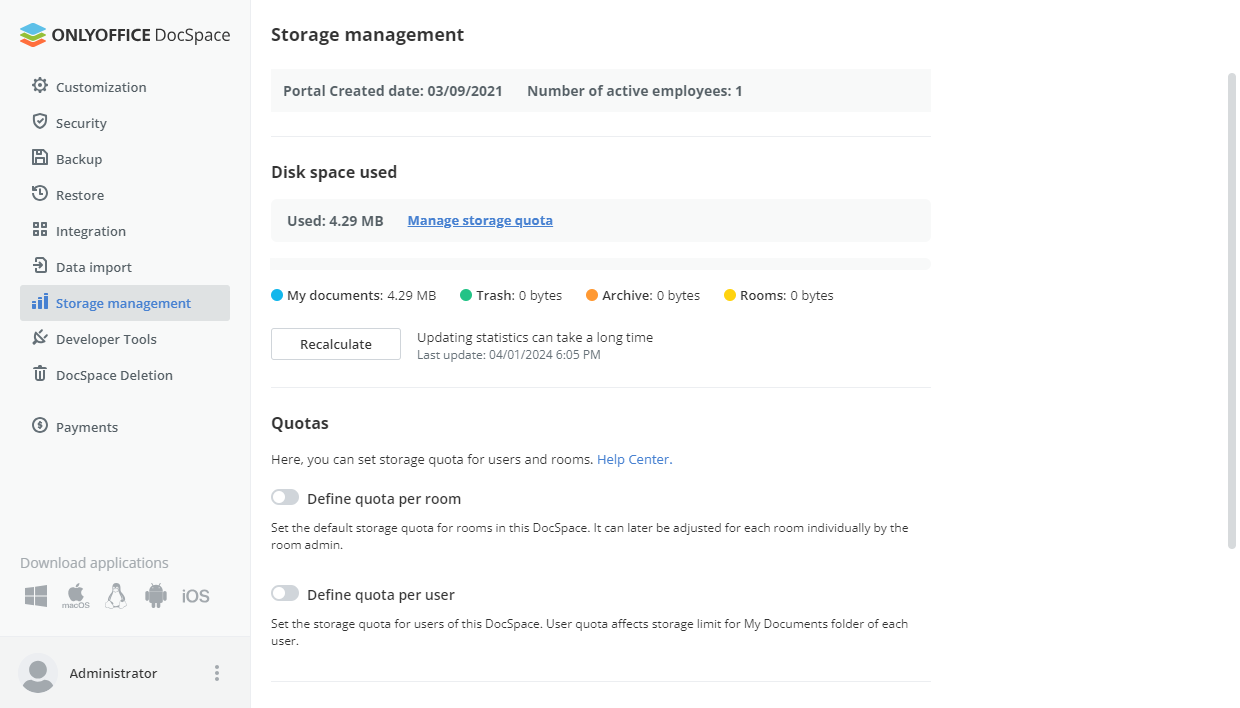
Task: Click the Security shield icon
Action: [x=40, y=122]
